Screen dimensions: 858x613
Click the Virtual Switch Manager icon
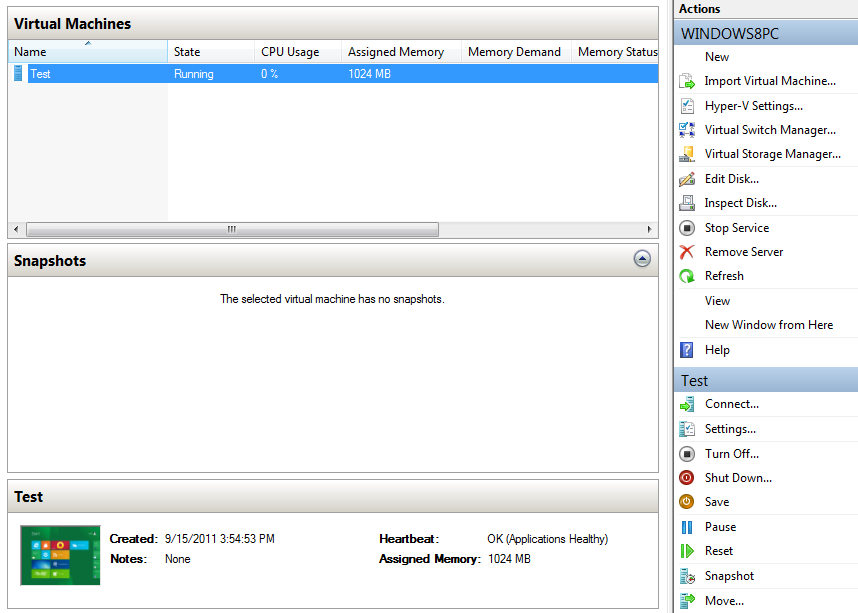[x=687, y=130]
